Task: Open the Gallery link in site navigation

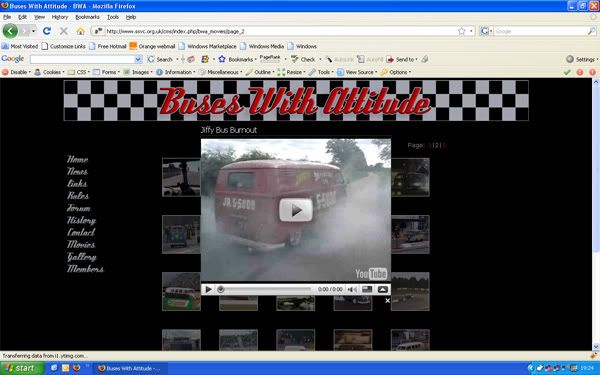Action: [x=82, y=257]
